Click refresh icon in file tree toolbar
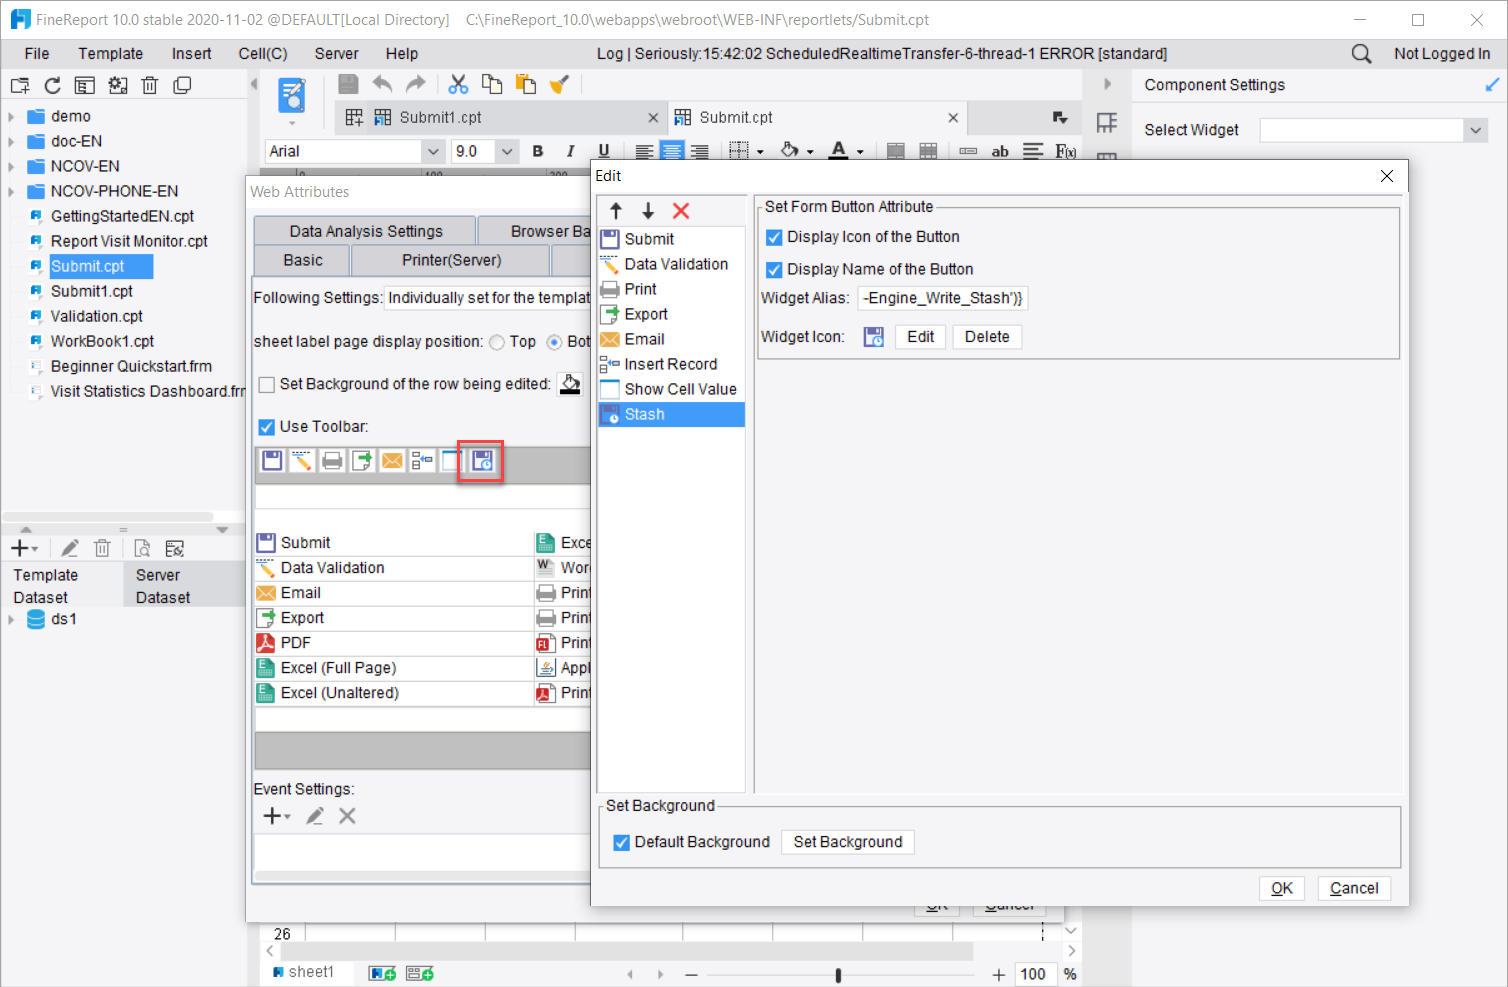The height and width of the screenshot is (987, 1508). (x=53, y=86)
